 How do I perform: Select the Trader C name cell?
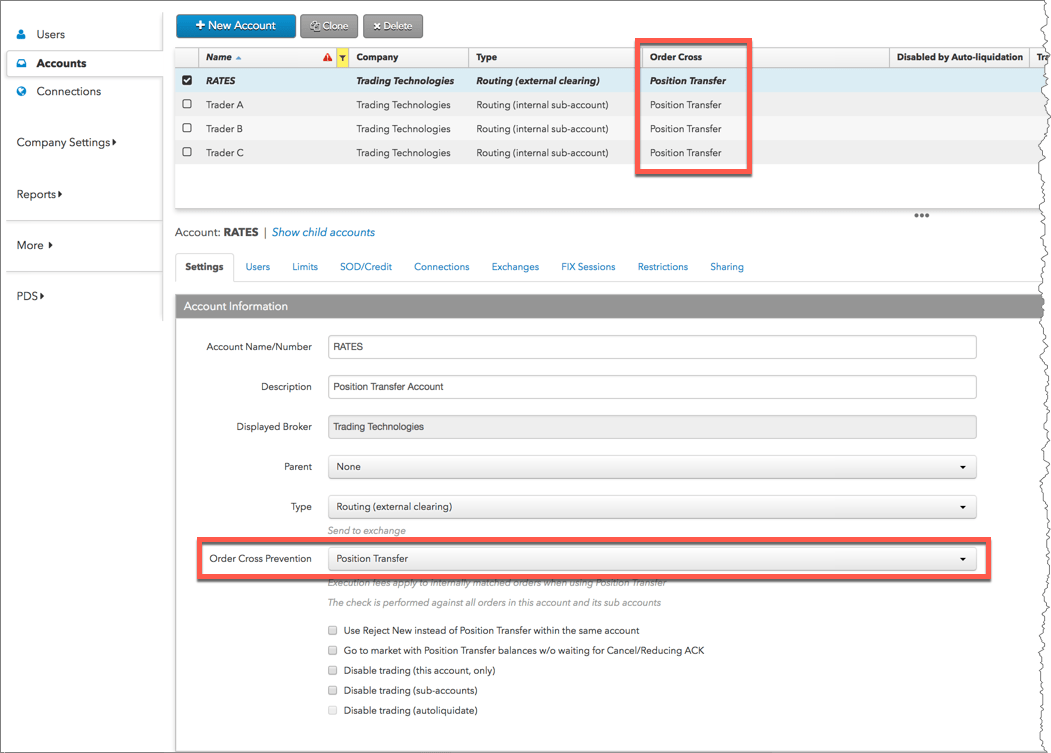pyautogui.click(x=225, y=153)
